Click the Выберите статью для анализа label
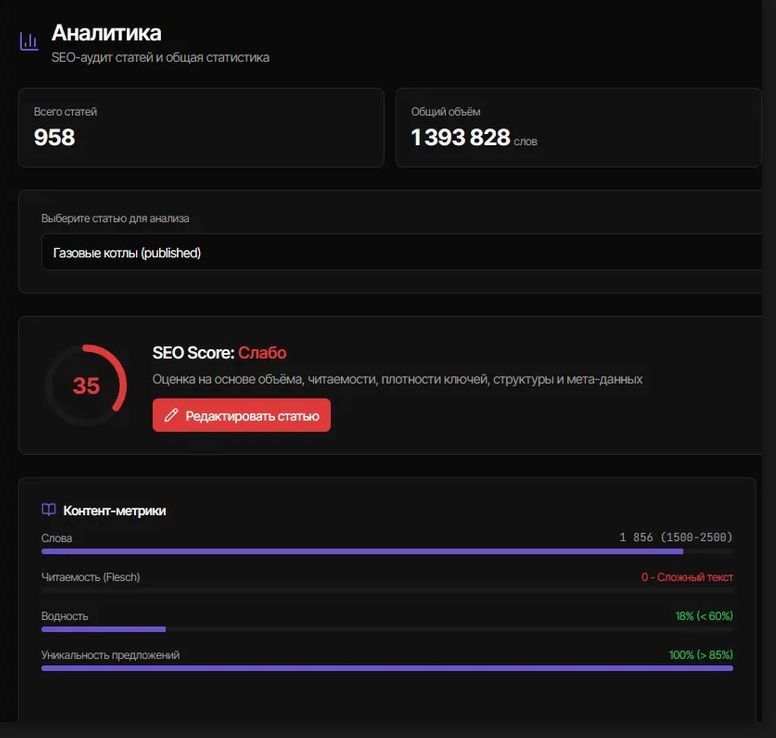Screen dimensions: 776x738 click(x=115, y=218)
